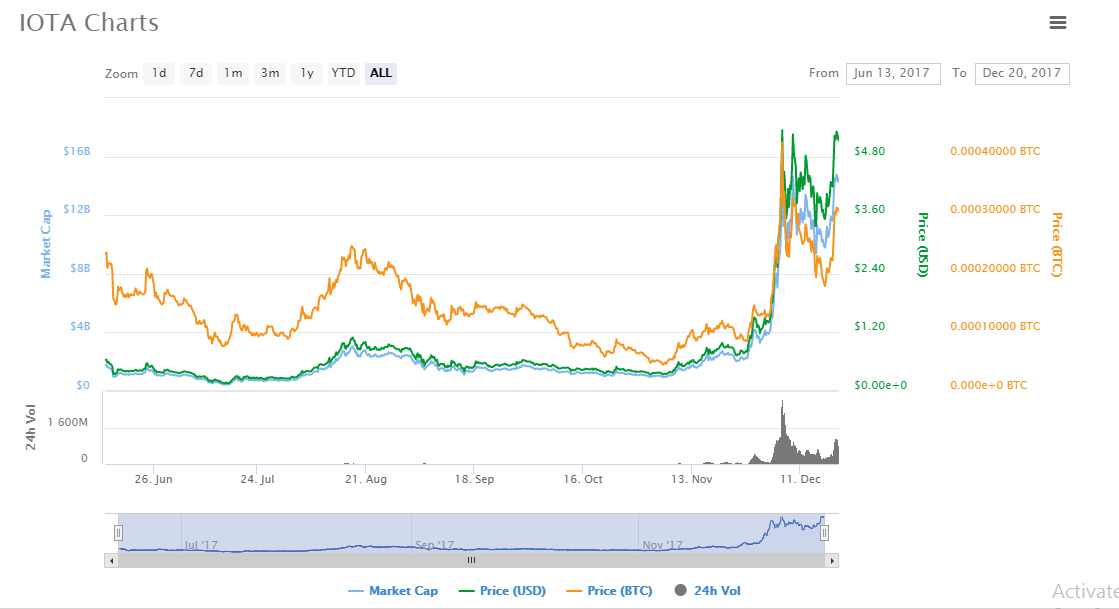The width and height of the screenshot is (1119, 609).
Task: Click the $2.40 price axis label
Action: [869, 268]
